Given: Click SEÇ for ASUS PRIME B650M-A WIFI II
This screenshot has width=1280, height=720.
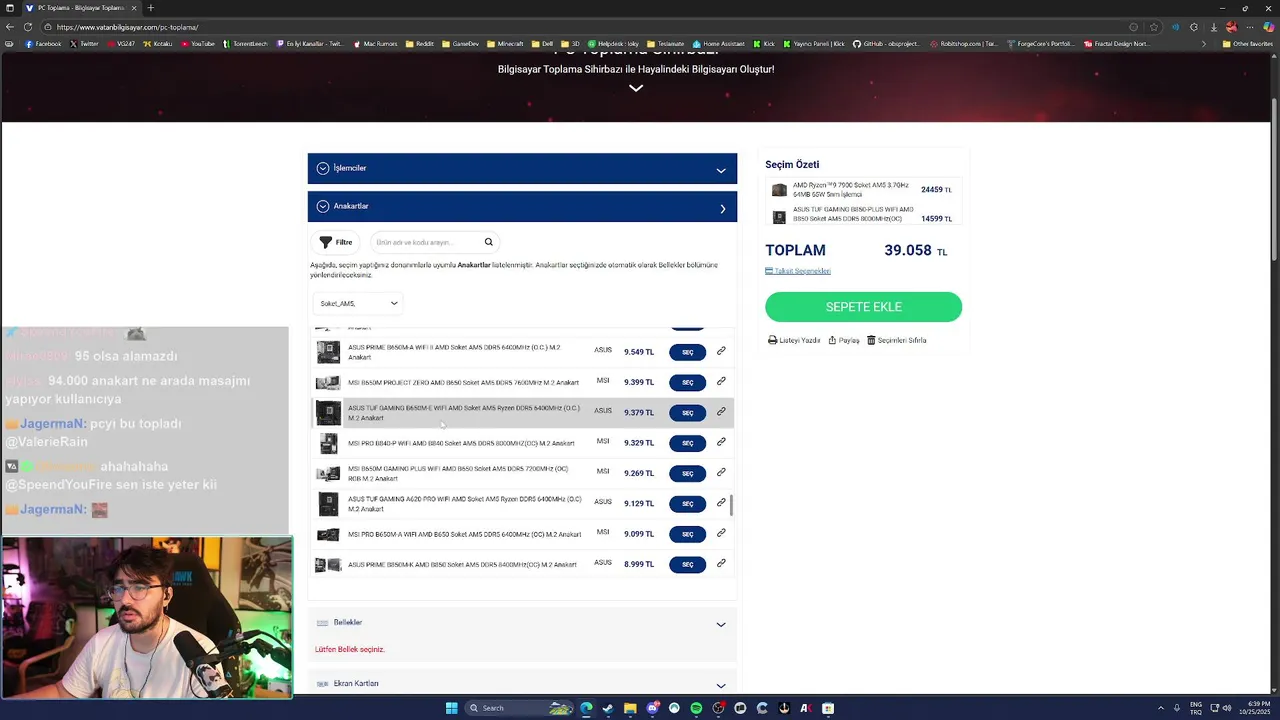Looking at the screenshot, I should [687, 352].
